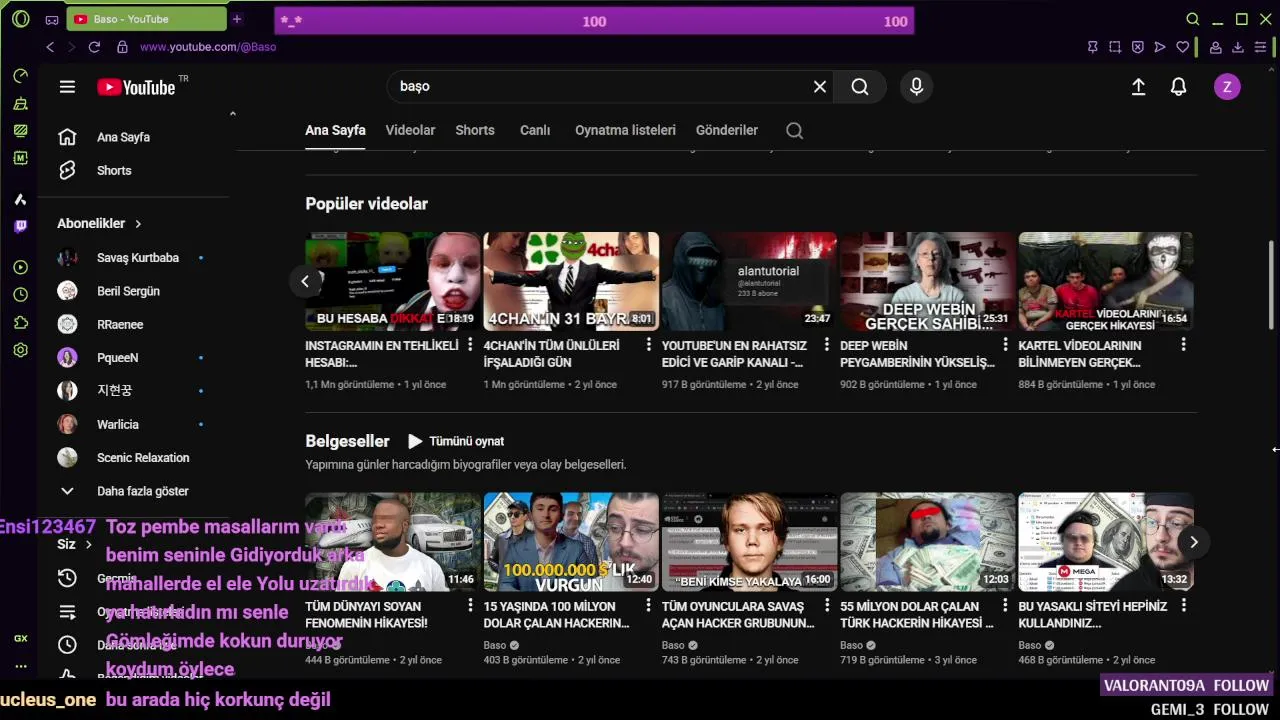Image resolution: width=1280 pixels, height=720 pixels.
Task: Switch to Oynatma listeleri tab
Action: (625, 130)
